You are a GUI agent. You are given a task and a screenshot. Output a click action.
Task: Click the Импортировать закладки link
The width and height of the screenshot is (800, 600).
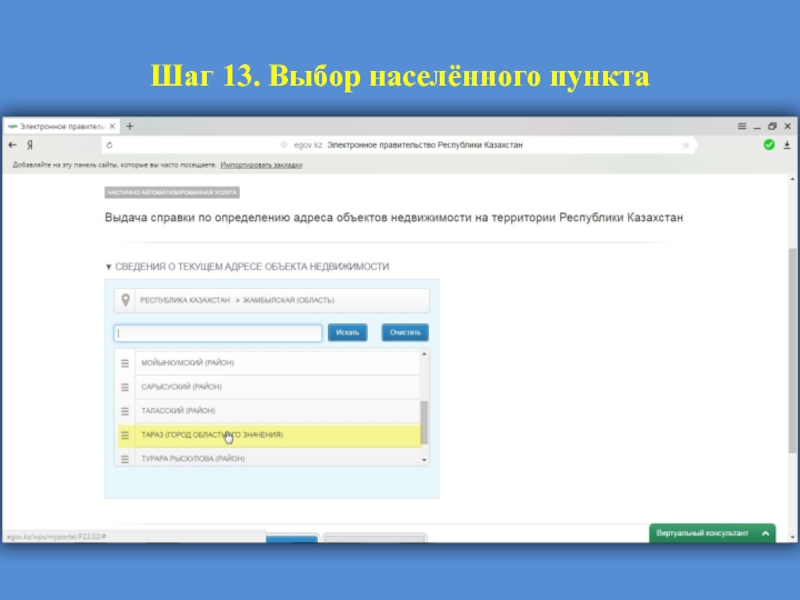pyautogui.click(x=261, y=165)
